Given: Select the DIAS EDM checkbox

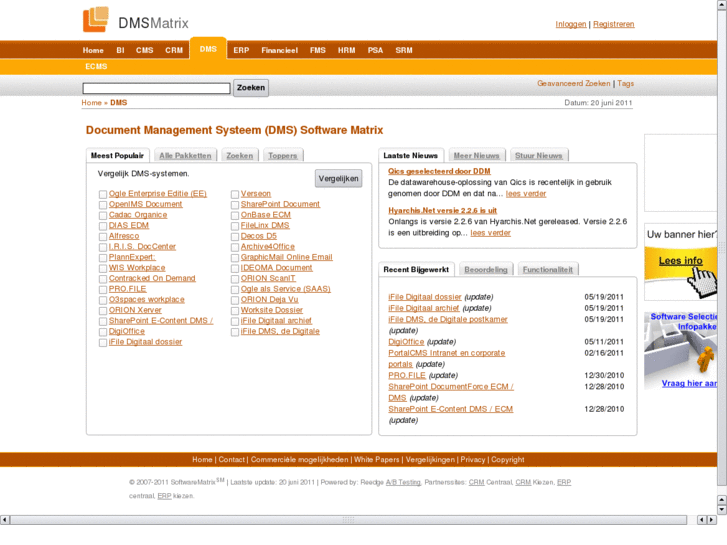Looking at the screenshot, I should [x=103, y=226].
